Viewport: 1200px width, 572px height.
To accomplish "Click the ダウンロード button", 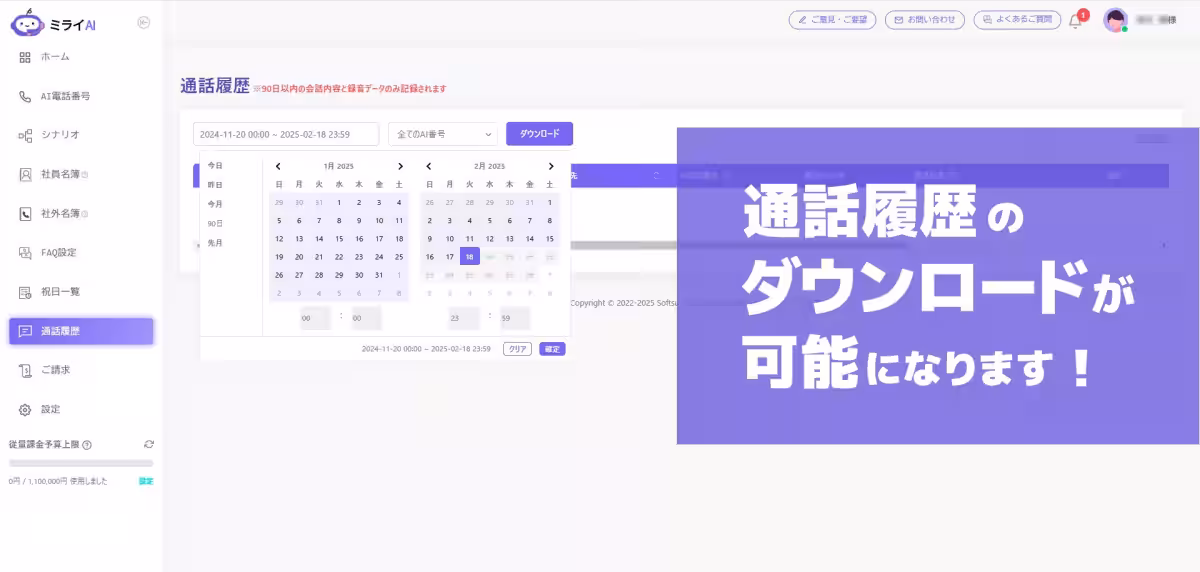I will coord(539,134).
